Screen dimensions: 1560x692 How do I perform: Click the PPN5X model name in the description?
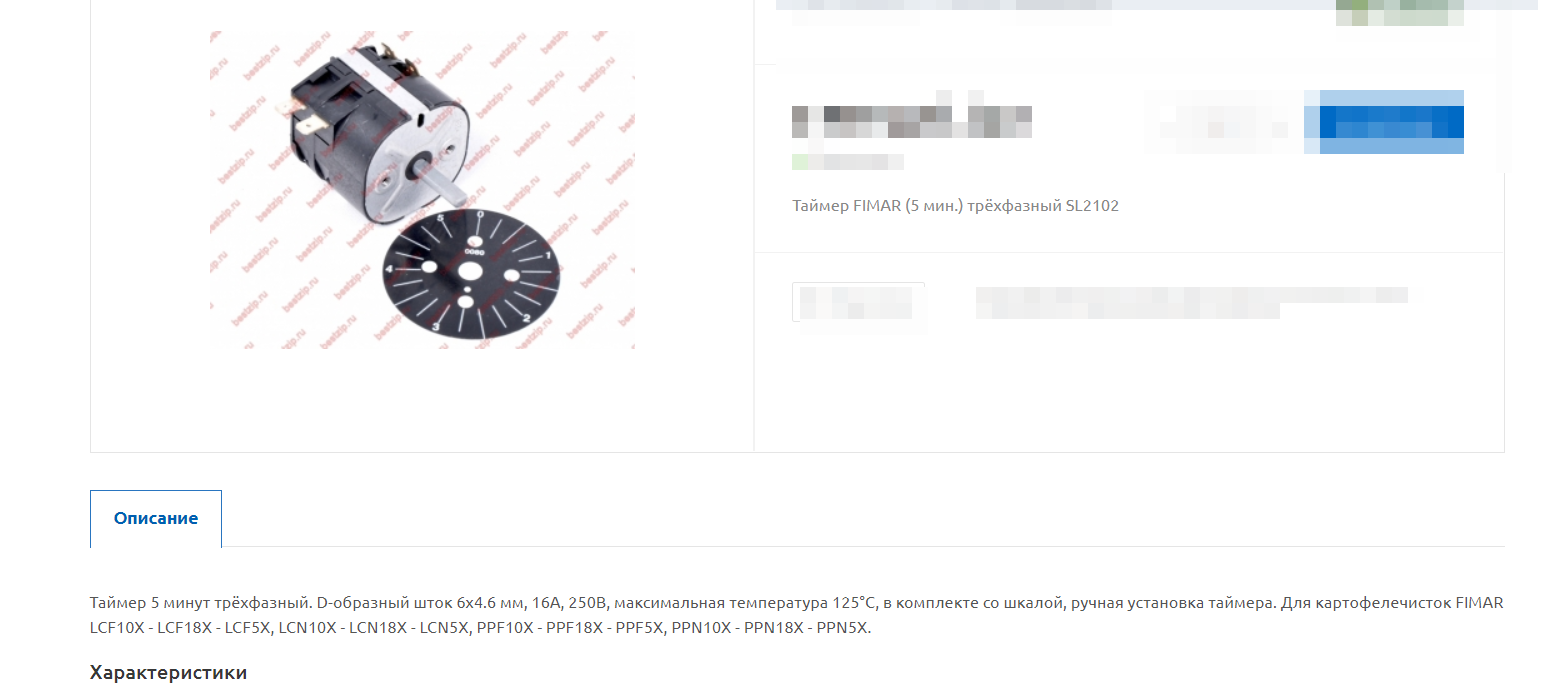(x=843, y=629)
